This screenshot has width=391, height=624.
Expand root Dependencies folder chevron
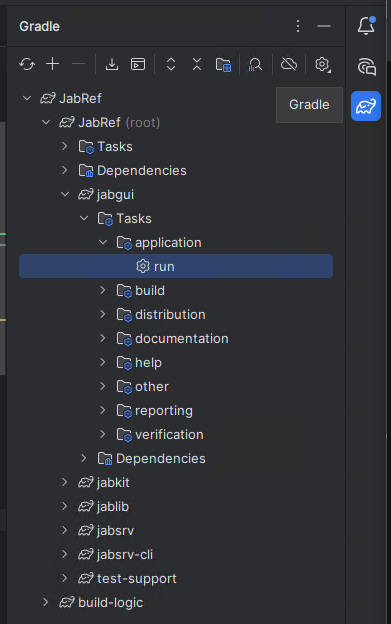coord(65,170)
